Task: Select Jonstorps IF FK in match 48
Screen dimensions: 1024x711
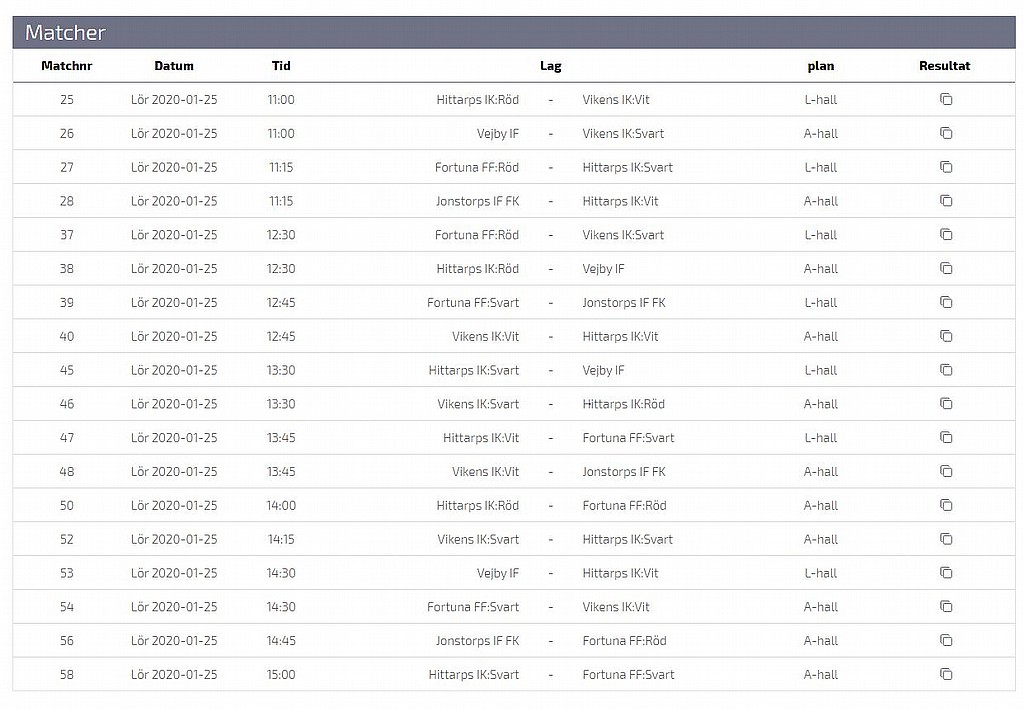Action: pos(624,472)
